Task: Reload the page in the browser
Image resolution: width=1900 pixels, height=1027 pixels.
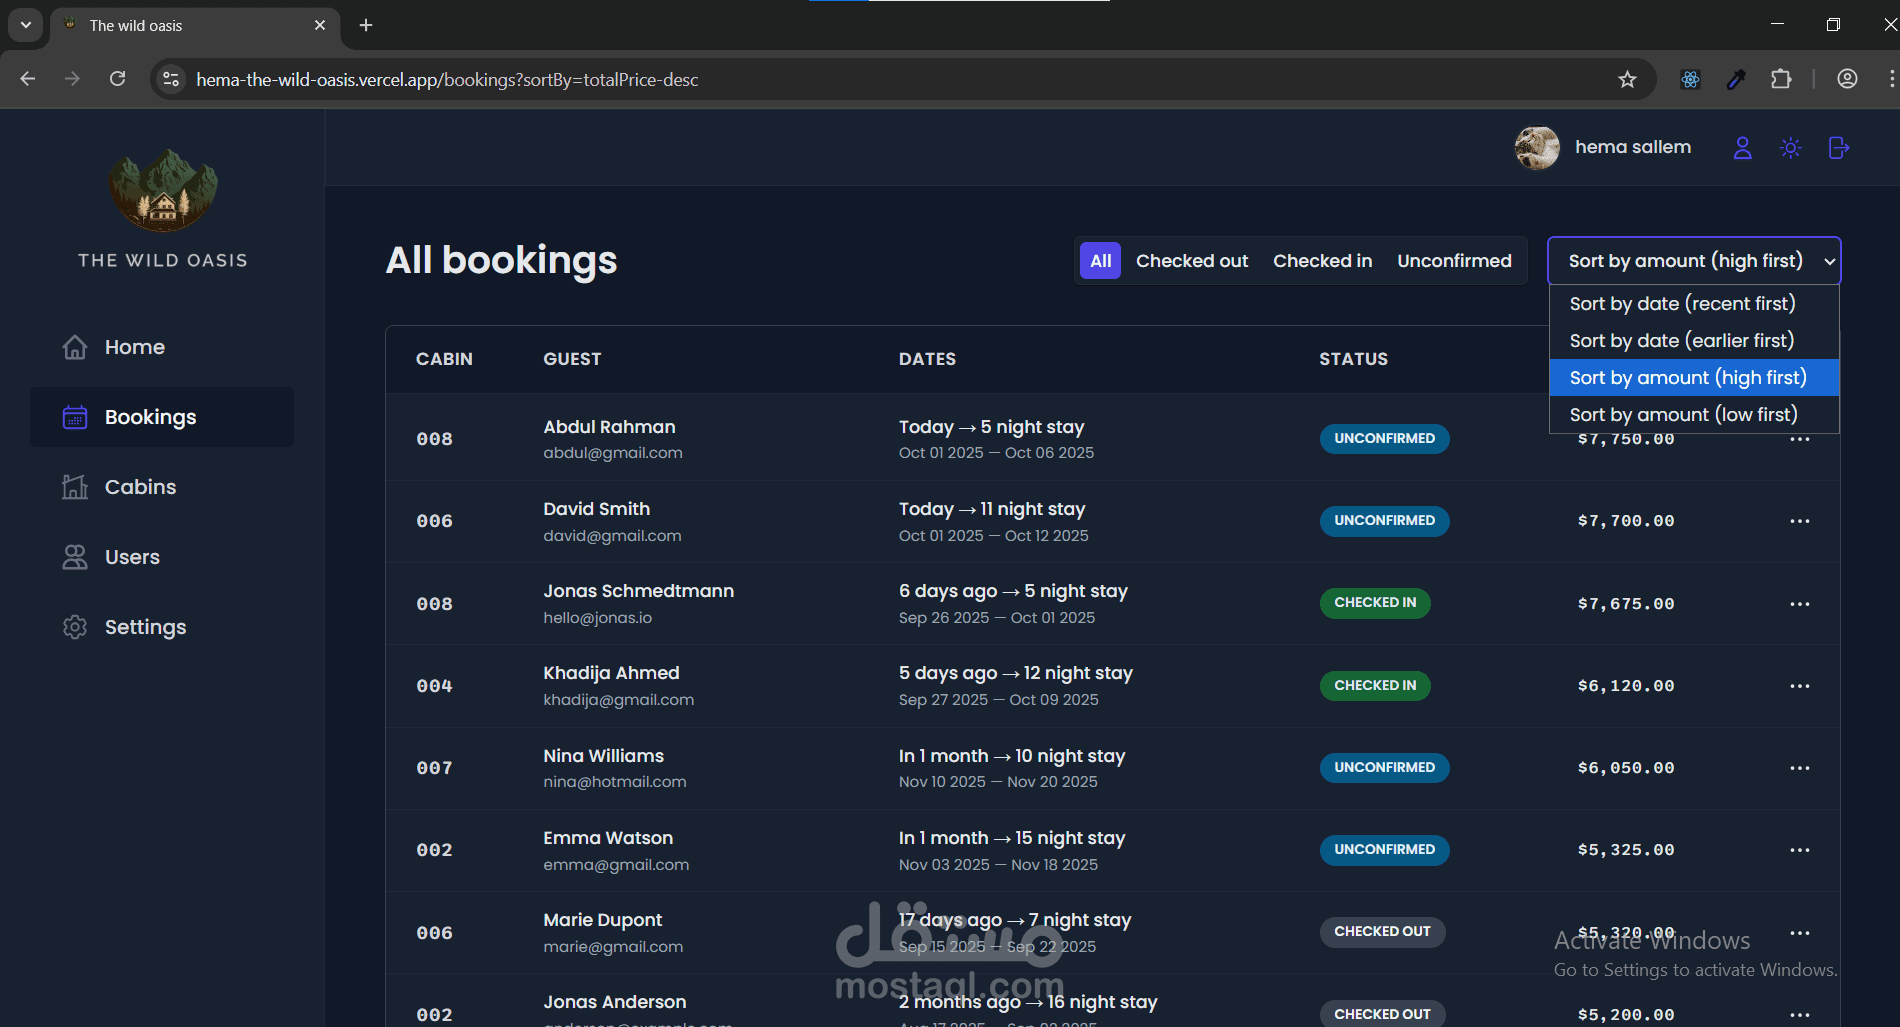Action: click(117, 79)
